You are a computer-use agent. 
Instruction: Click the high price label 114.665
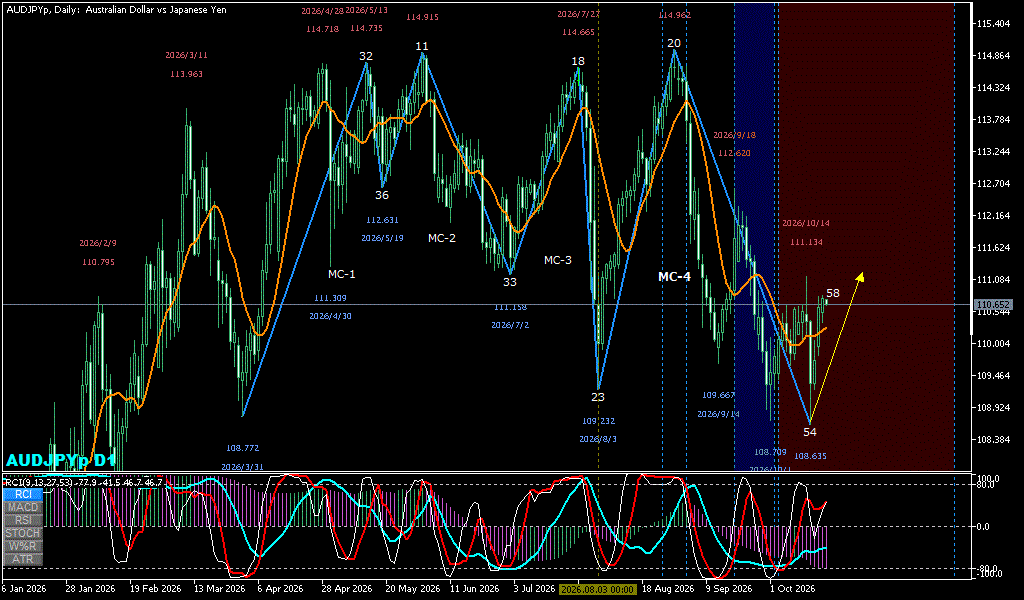pyautogui.click(x=579, y=33)
